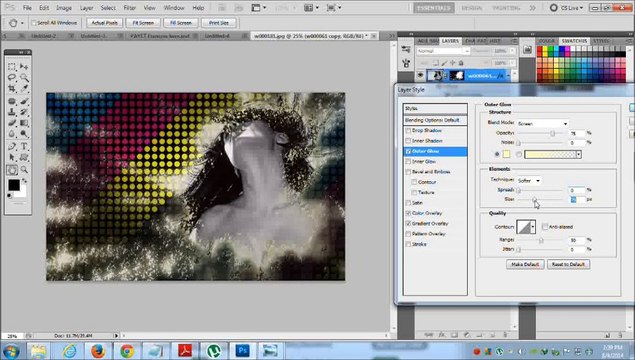This screenshot has width=635, height=360.
Task: Click the Range slider handle
Action: tap(541, 241)
